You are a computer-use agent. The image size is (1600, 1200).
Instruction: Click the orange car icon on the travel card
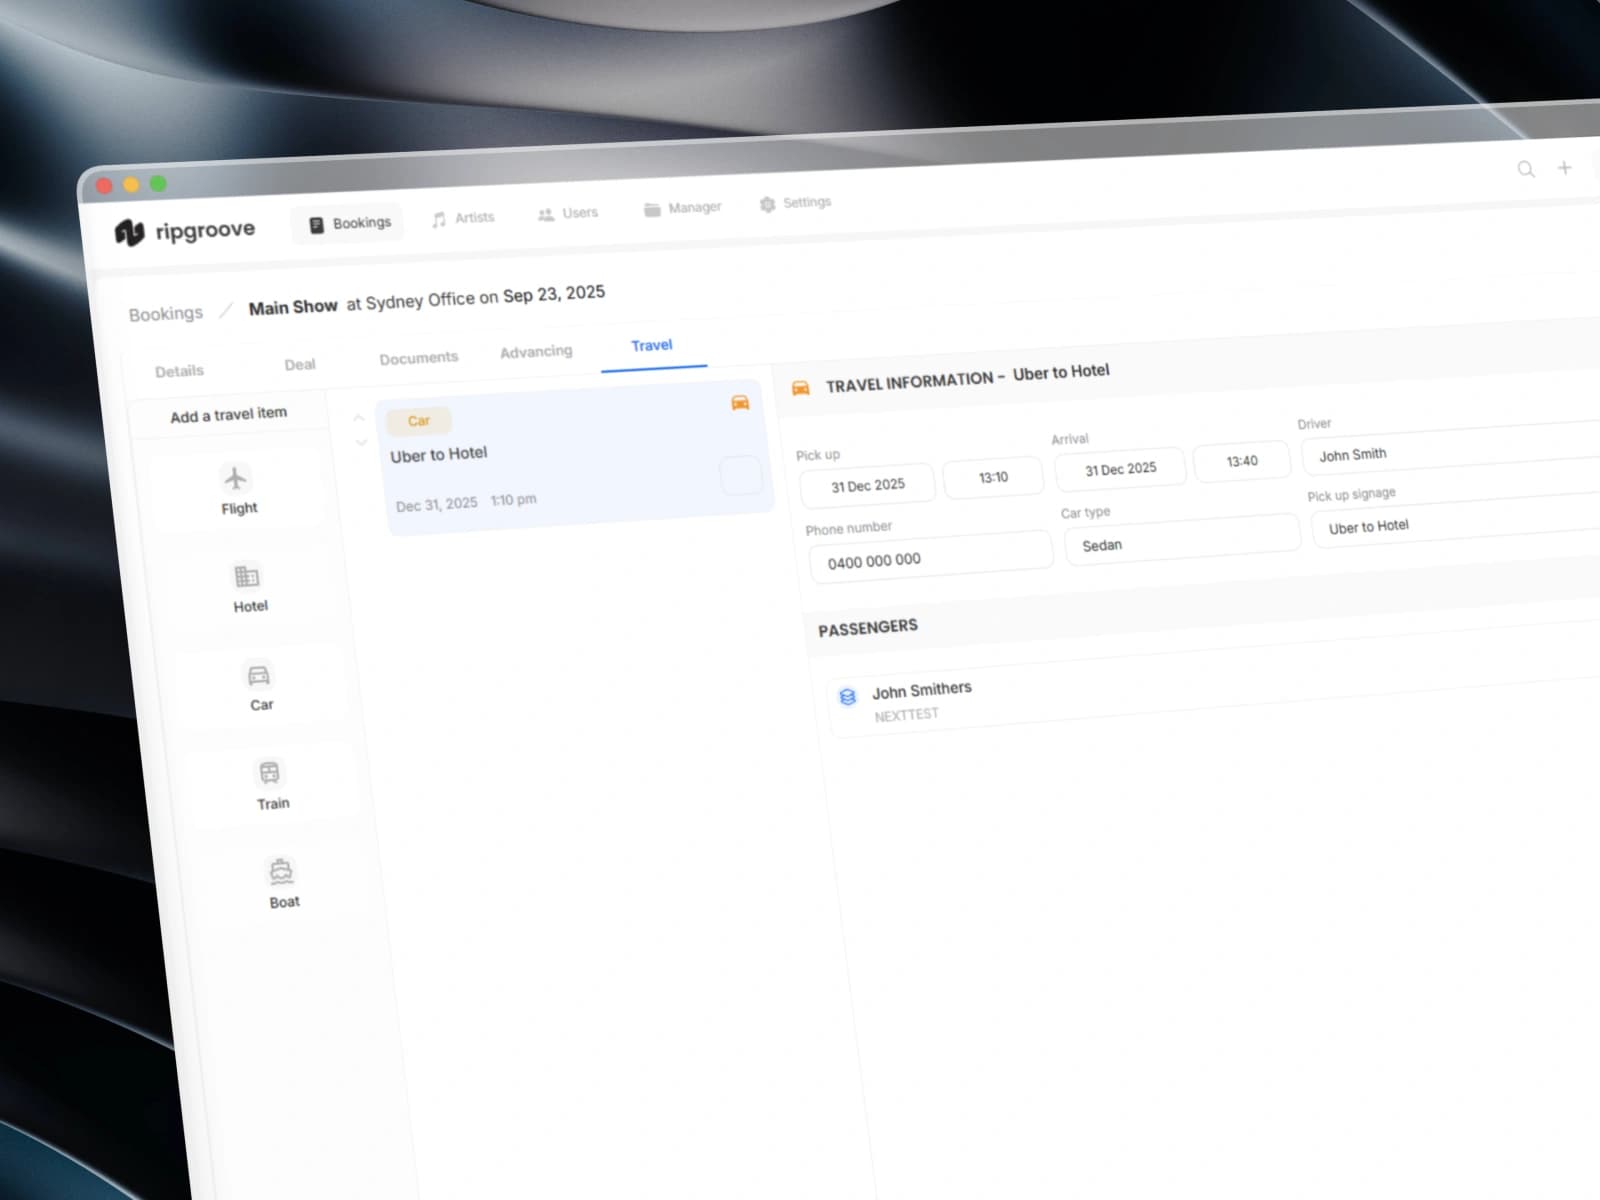pyautogui.click(x=740, y=402)
